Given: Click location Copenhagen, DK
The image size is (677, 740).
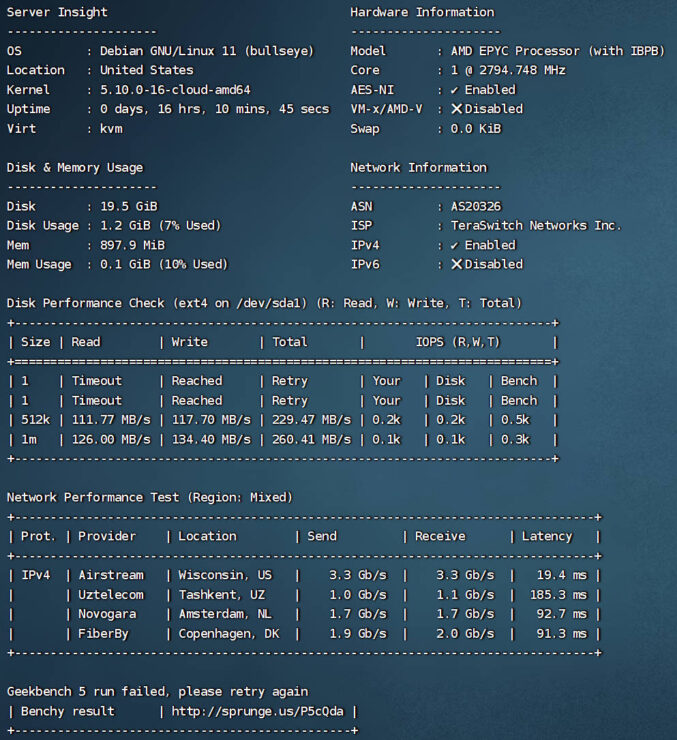Looking at the screenshot, I should pos(229,633).
